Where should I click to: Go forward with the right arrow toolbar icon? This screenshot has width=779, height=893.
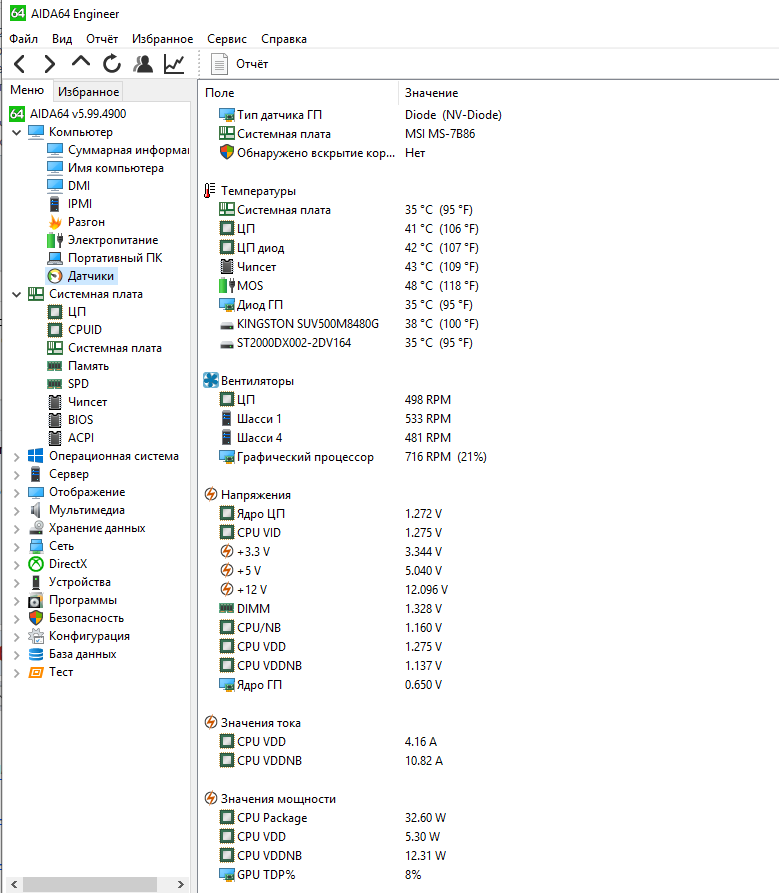50,64
